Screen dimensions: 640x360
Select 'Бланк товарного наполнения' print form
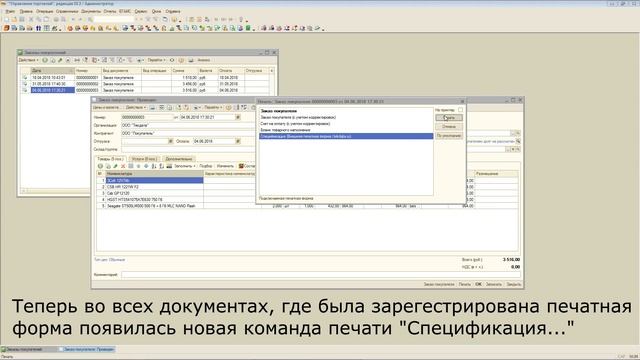tap(346, 130)
